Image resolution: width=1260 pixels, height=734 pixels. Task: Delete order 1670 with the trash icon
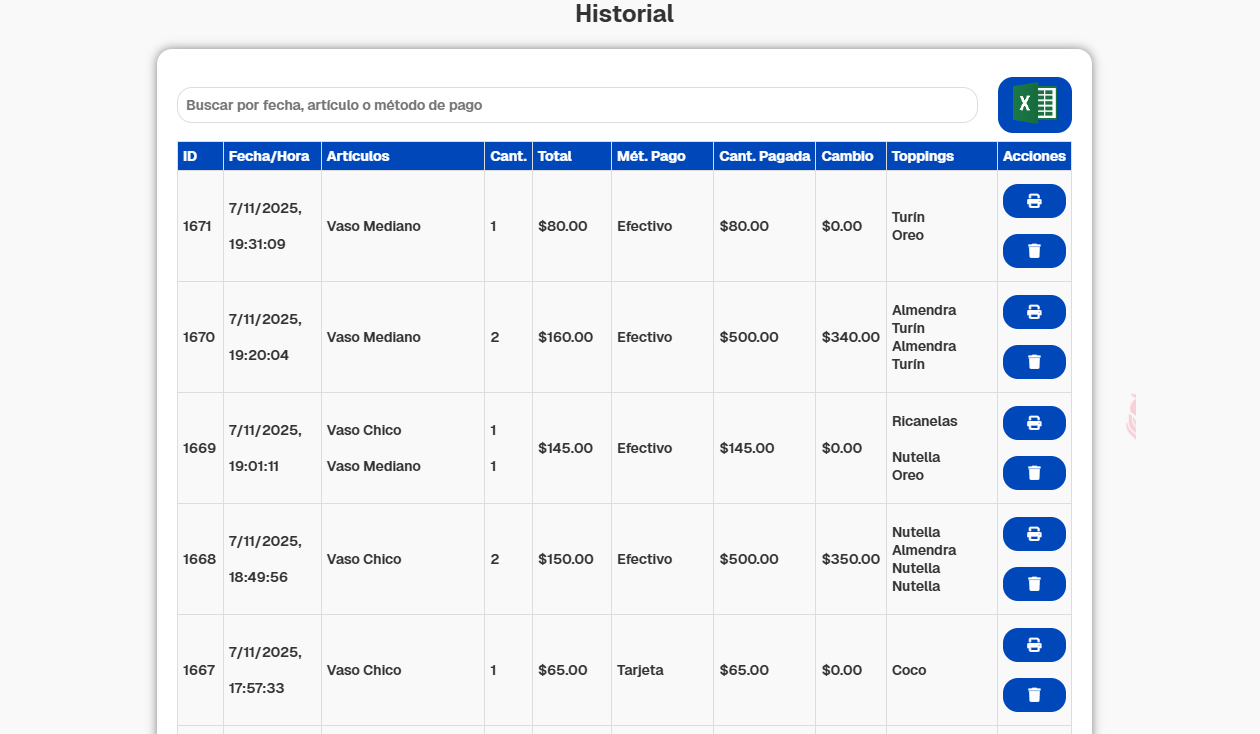pyautogui.click(x=1033, y=362)
